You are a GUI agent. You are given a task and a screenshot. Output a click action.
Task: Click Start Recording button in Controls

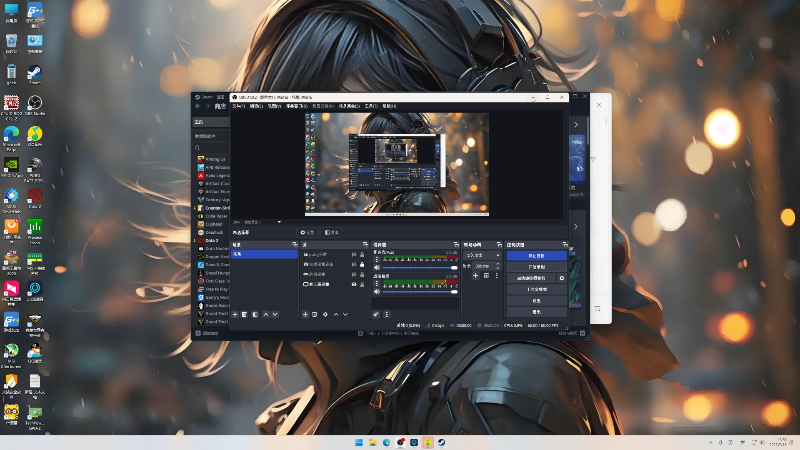click(x=536, y=267)
